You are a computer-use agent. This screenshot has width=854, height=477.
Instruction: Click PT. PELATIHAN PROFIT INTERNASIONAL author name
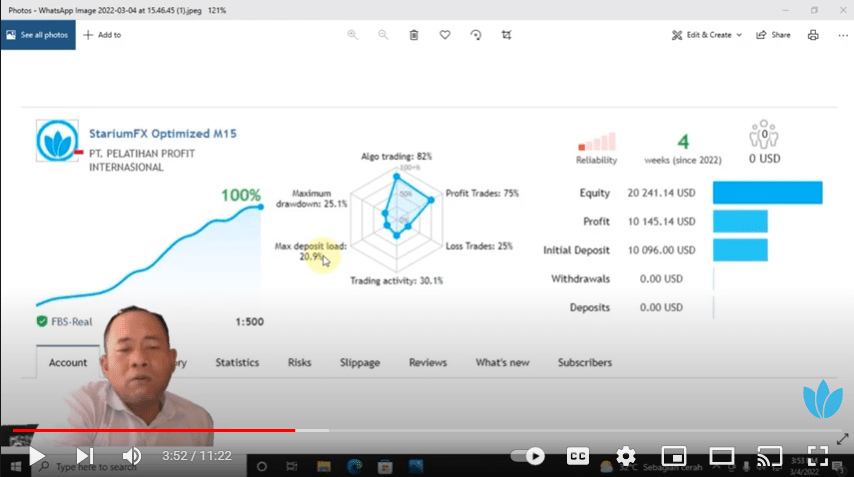(142, 160)
